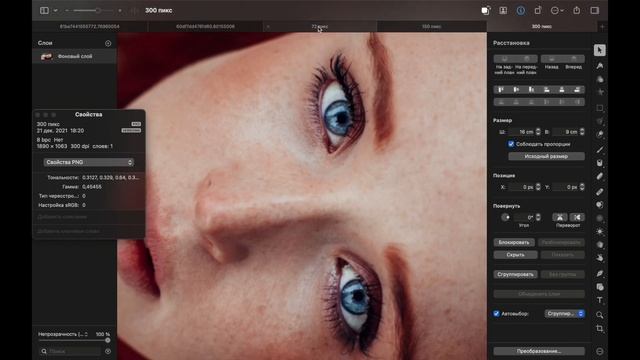Click the Блокировать button

(514, 242)
